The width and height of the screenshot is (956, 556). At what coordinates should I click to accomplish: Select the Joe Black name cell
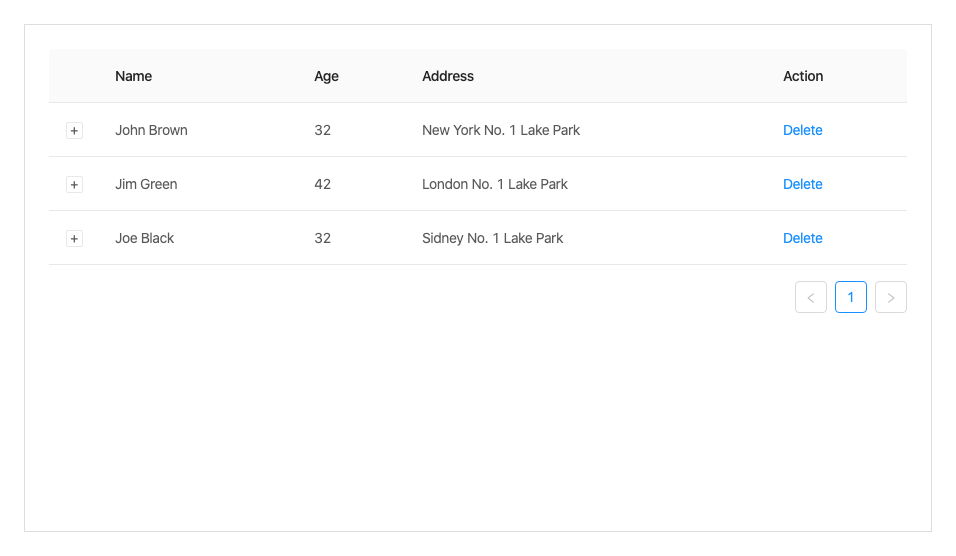point(144,238)
